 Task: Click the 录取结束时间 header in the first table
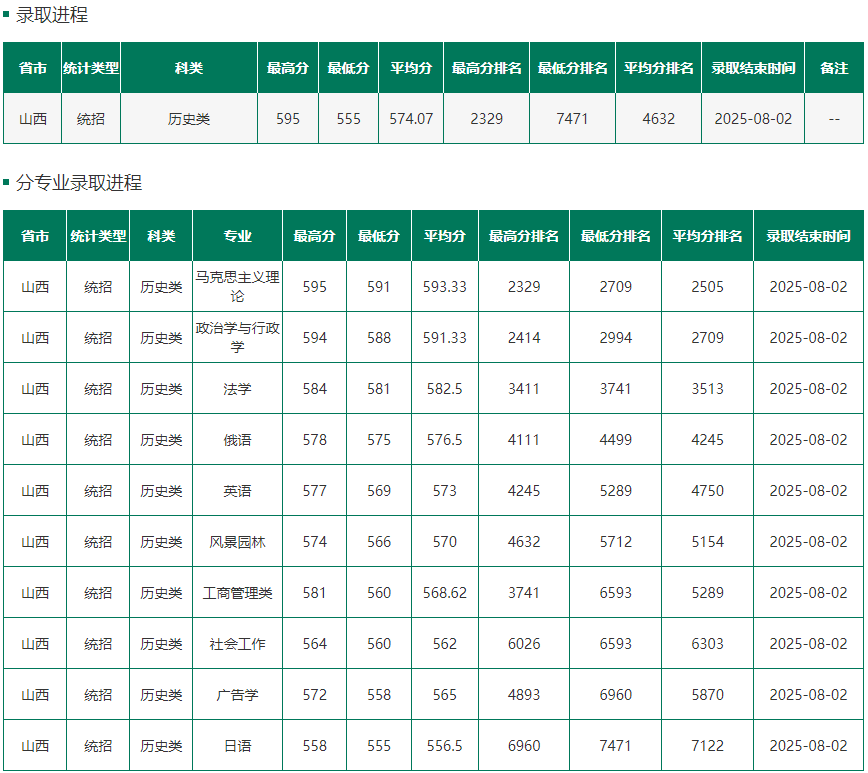(753, 68)
